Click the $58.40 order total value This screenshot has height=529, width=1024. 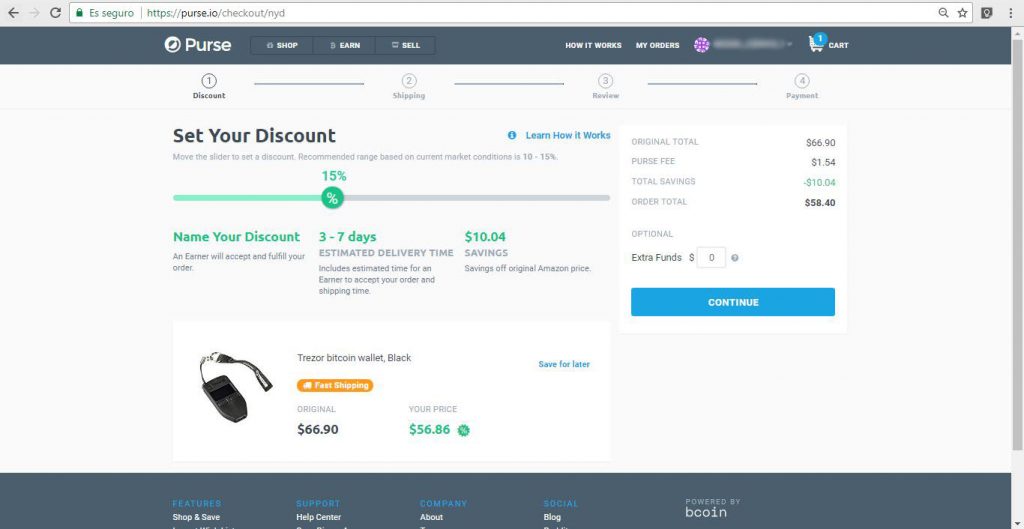click(820, 202)
